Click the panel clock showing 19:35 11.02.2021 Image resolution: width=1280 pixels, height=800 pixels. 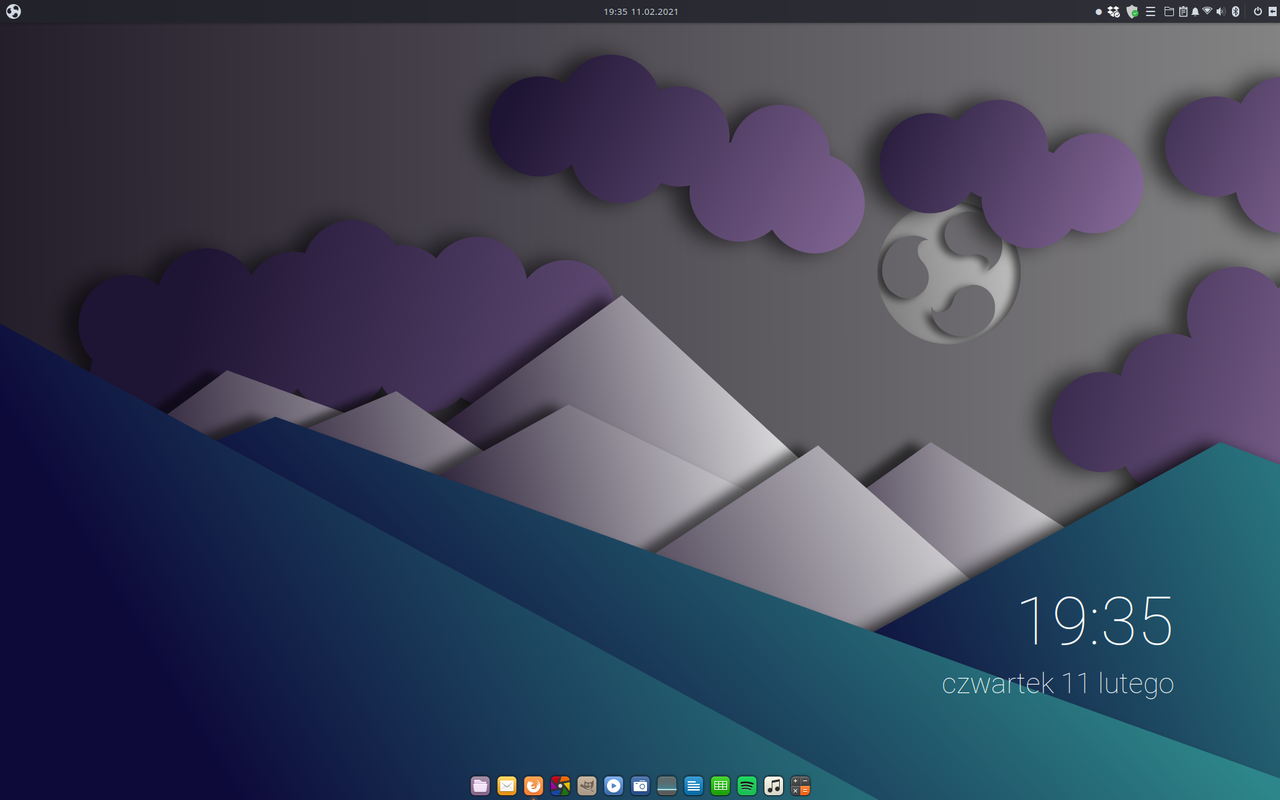641,12
